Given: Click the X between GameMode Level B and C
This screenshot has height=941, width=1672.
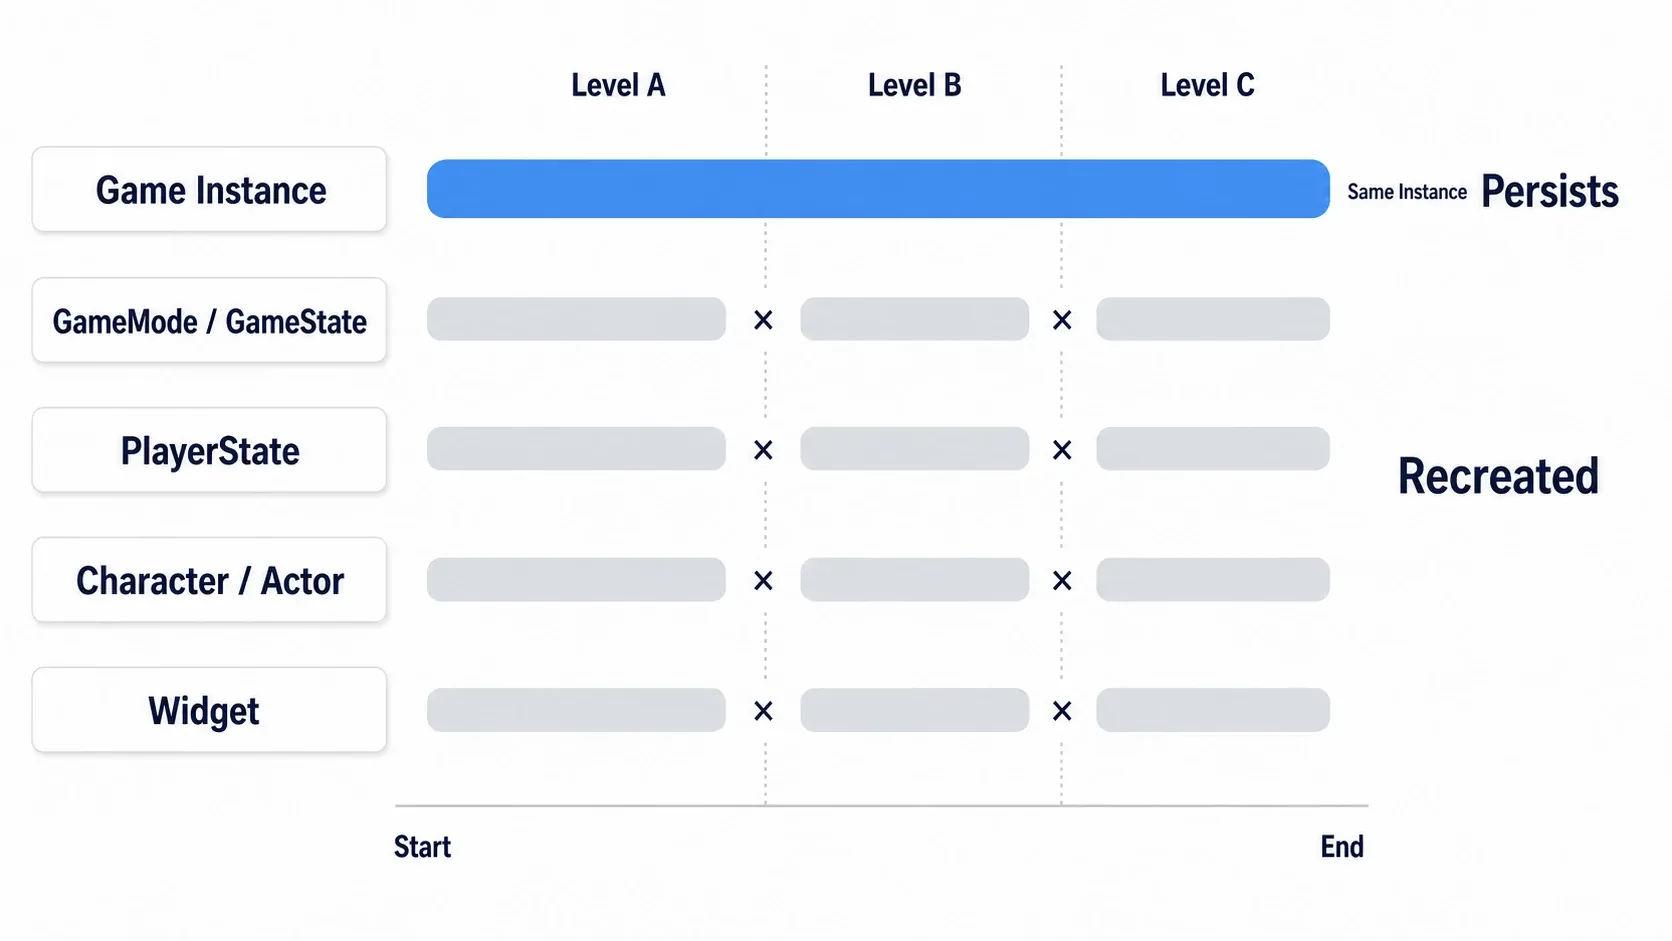Looking at the screenshot, I should coord(1062,320).
